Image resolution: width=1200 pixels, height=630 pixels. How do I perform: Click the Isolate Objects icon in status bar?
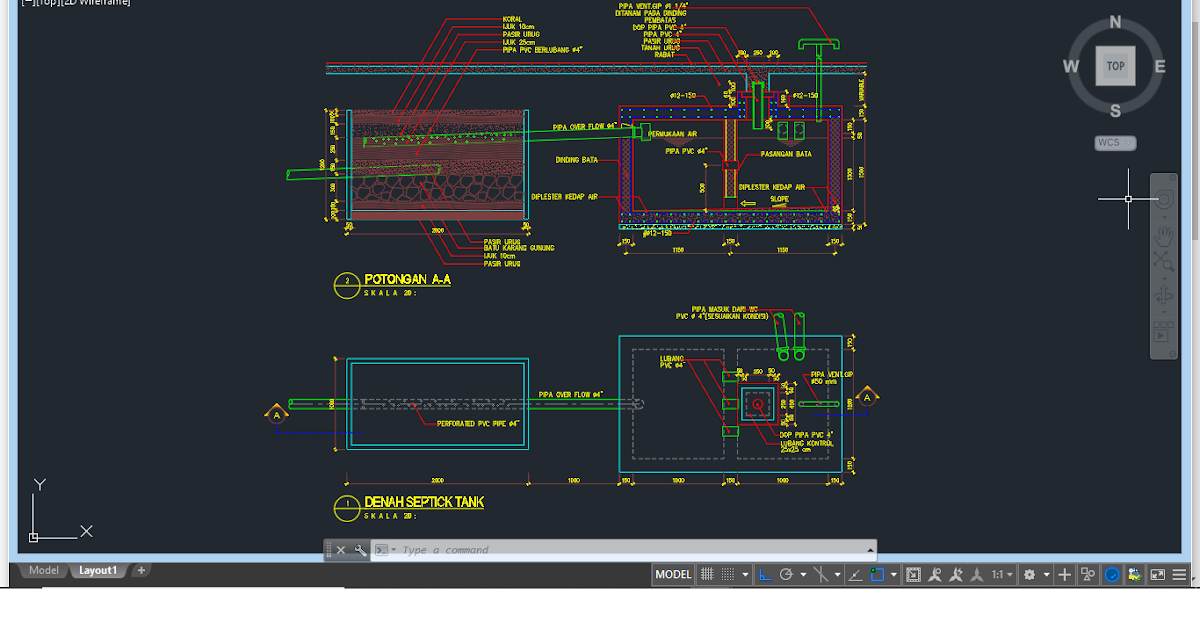[1087, 574]
